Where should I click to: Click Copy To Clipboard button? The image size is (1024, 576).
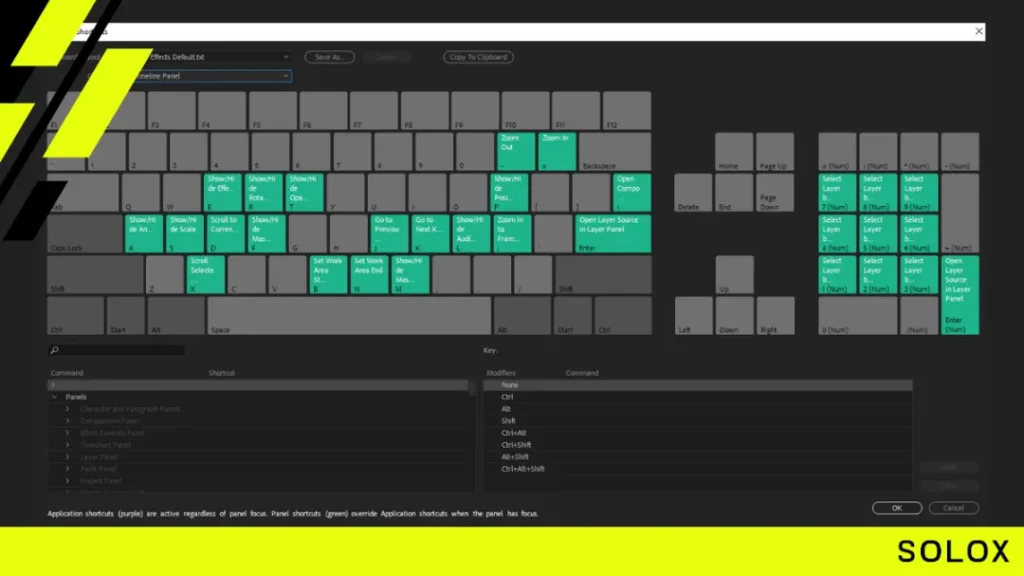click(478, 57)
